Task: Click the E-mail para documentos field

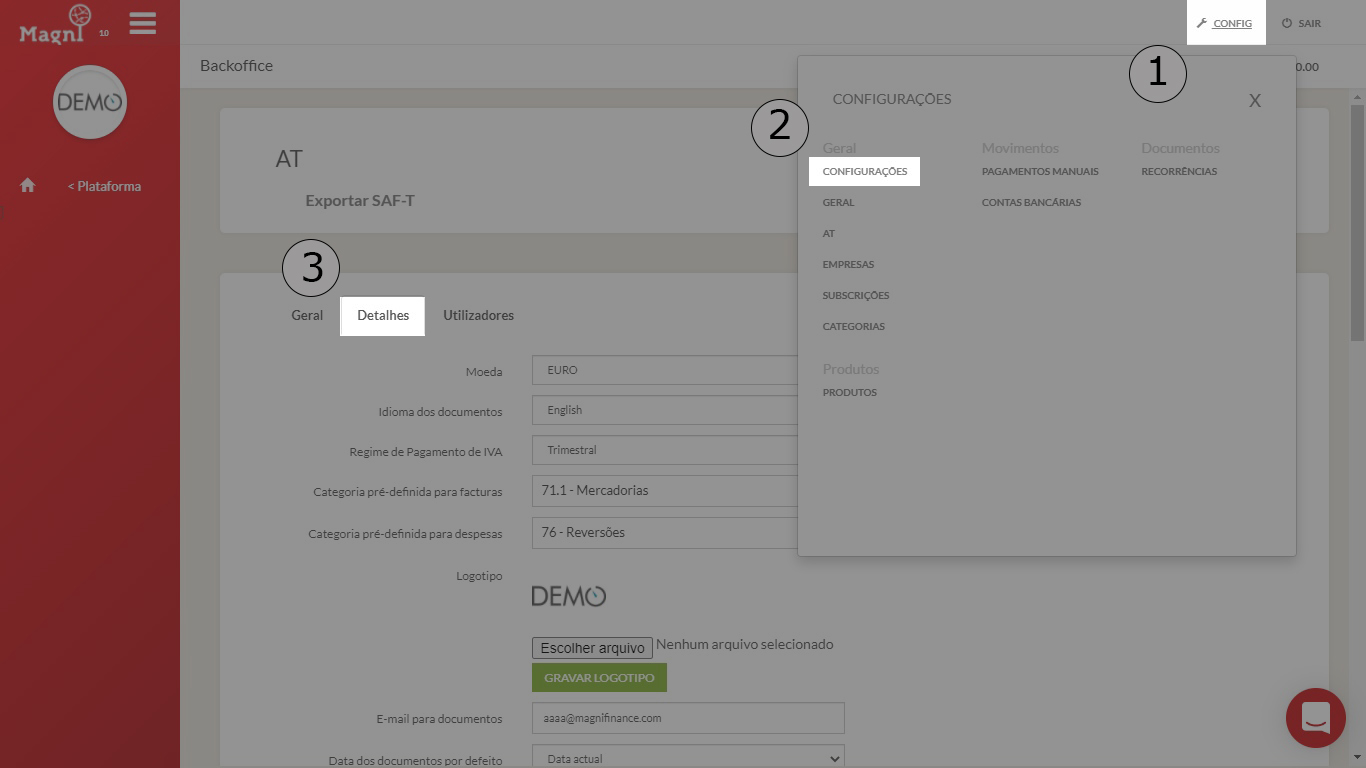Action: pos(688,718)
